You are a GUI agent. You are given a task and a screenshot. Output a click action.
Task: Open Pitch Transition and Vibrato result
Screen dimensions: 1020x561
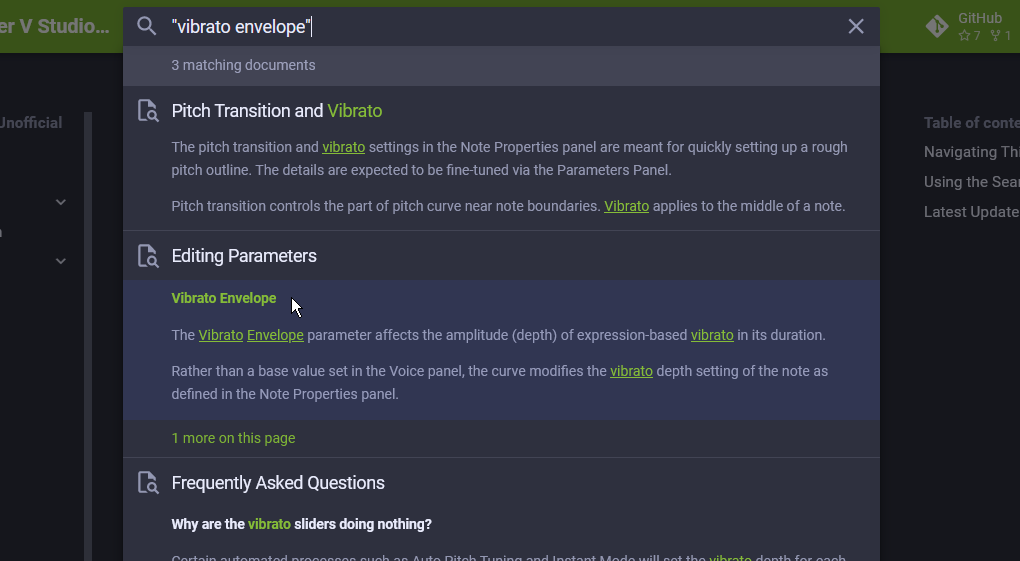pyautogui.click(x=276, y=111)
